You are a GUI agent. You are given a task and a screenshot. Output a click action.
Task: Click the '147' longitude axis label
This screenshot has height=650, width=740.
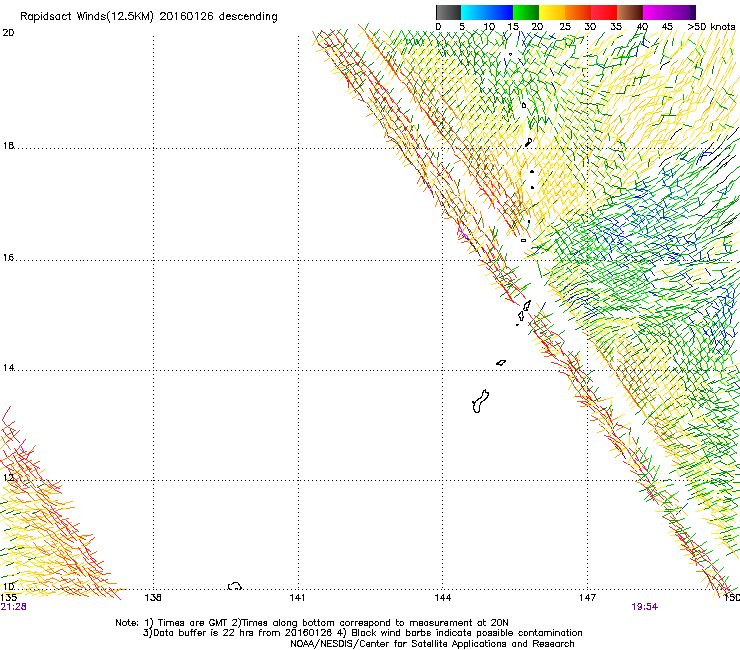coord(587,598)
